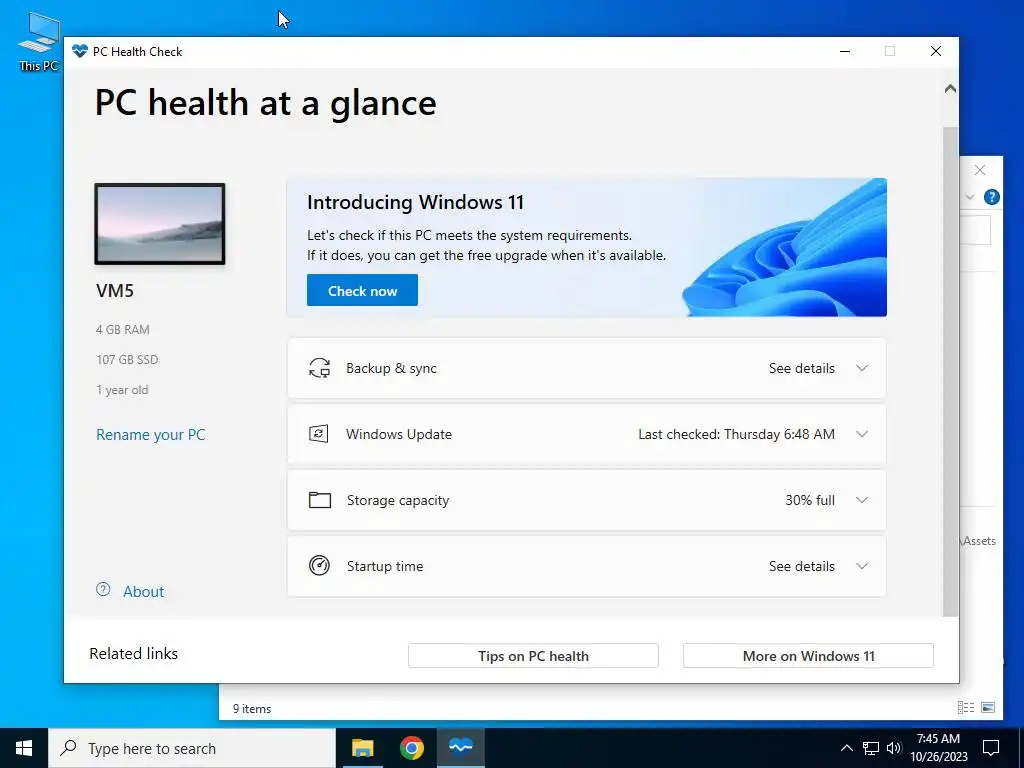Switch to large icons view in the Explorer window
The width and height of the screenshot is (1024, 768).
[x=988, y=707]
